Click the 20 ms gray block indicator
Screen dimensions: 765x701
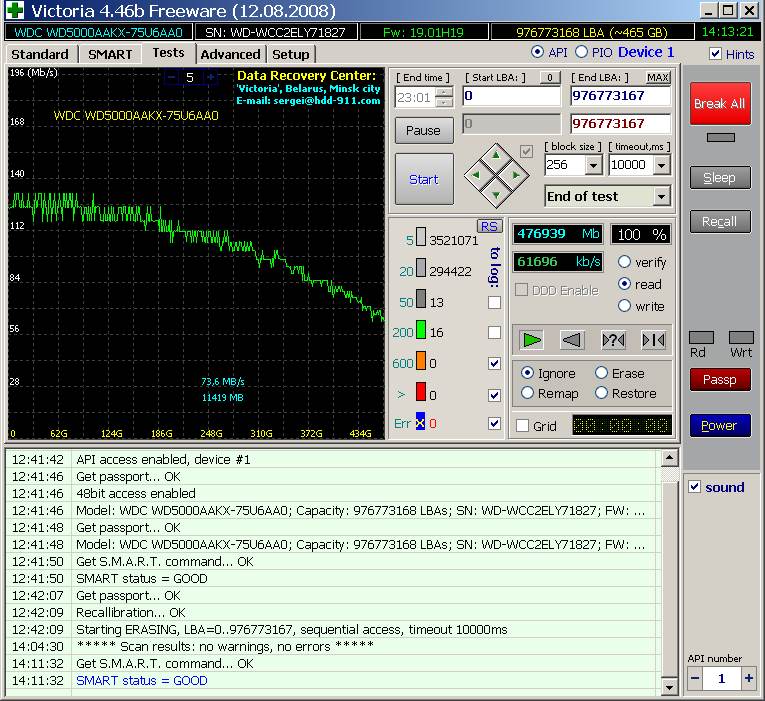tap(421, 268)
